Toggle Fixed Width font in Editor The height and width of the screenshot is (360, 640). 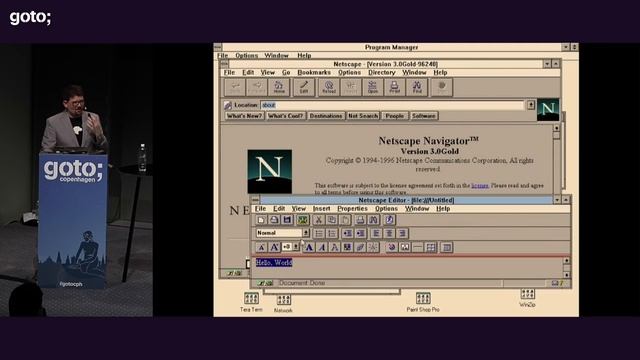[334, 247]
